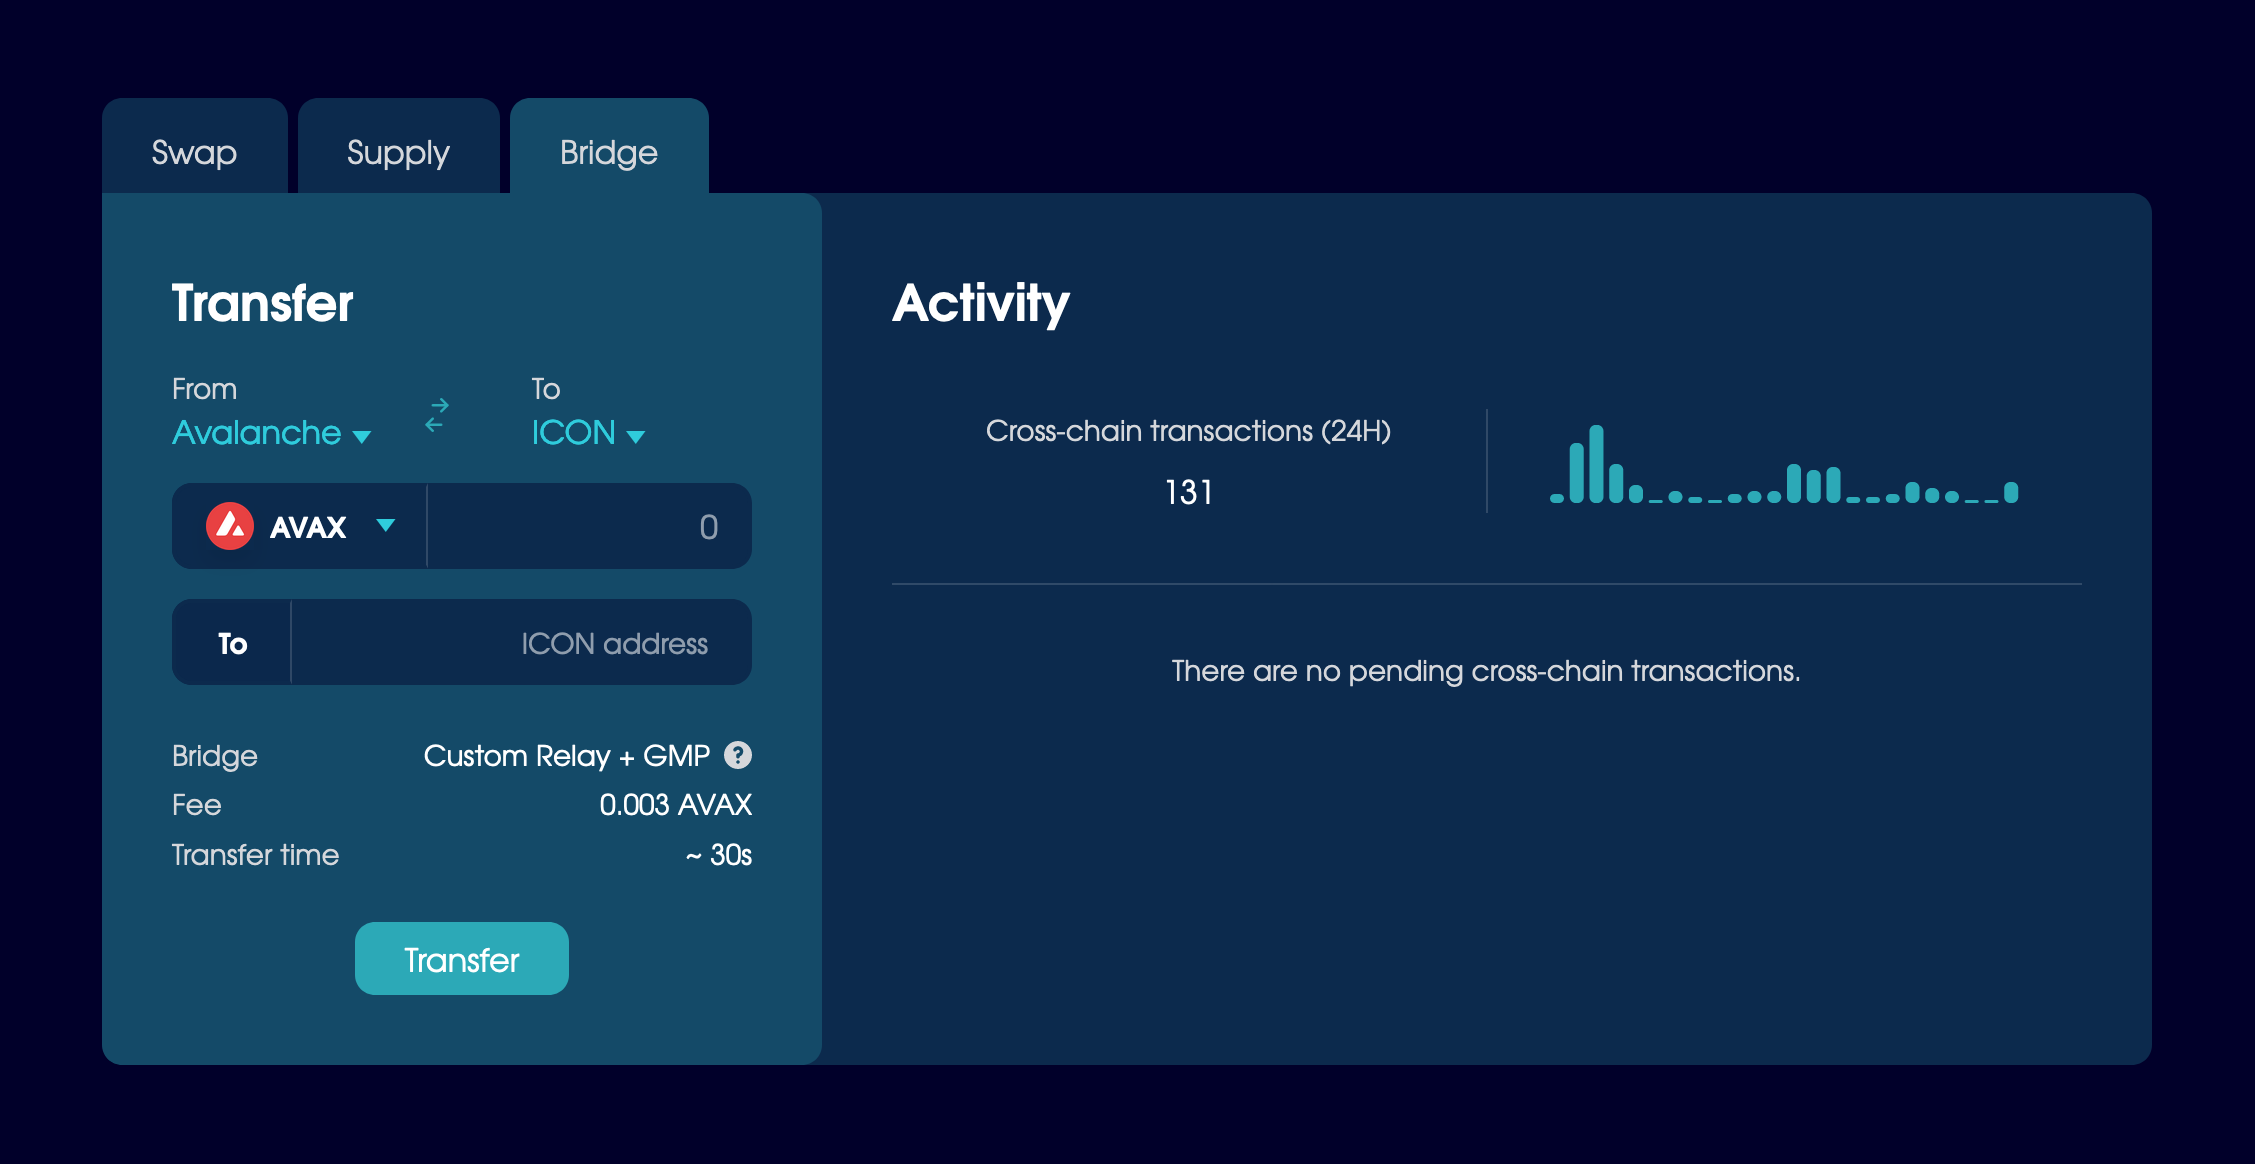Switch to the Swap tab
This screenshot has height=1164, width=2255.
point(194,152)
